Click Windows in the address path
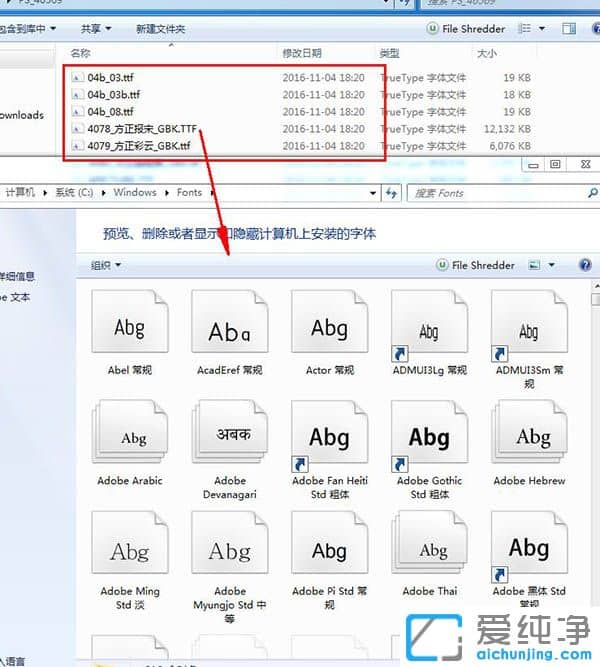Image resolution: width=600 pixels, height=667 pixels. coord(134,192)
